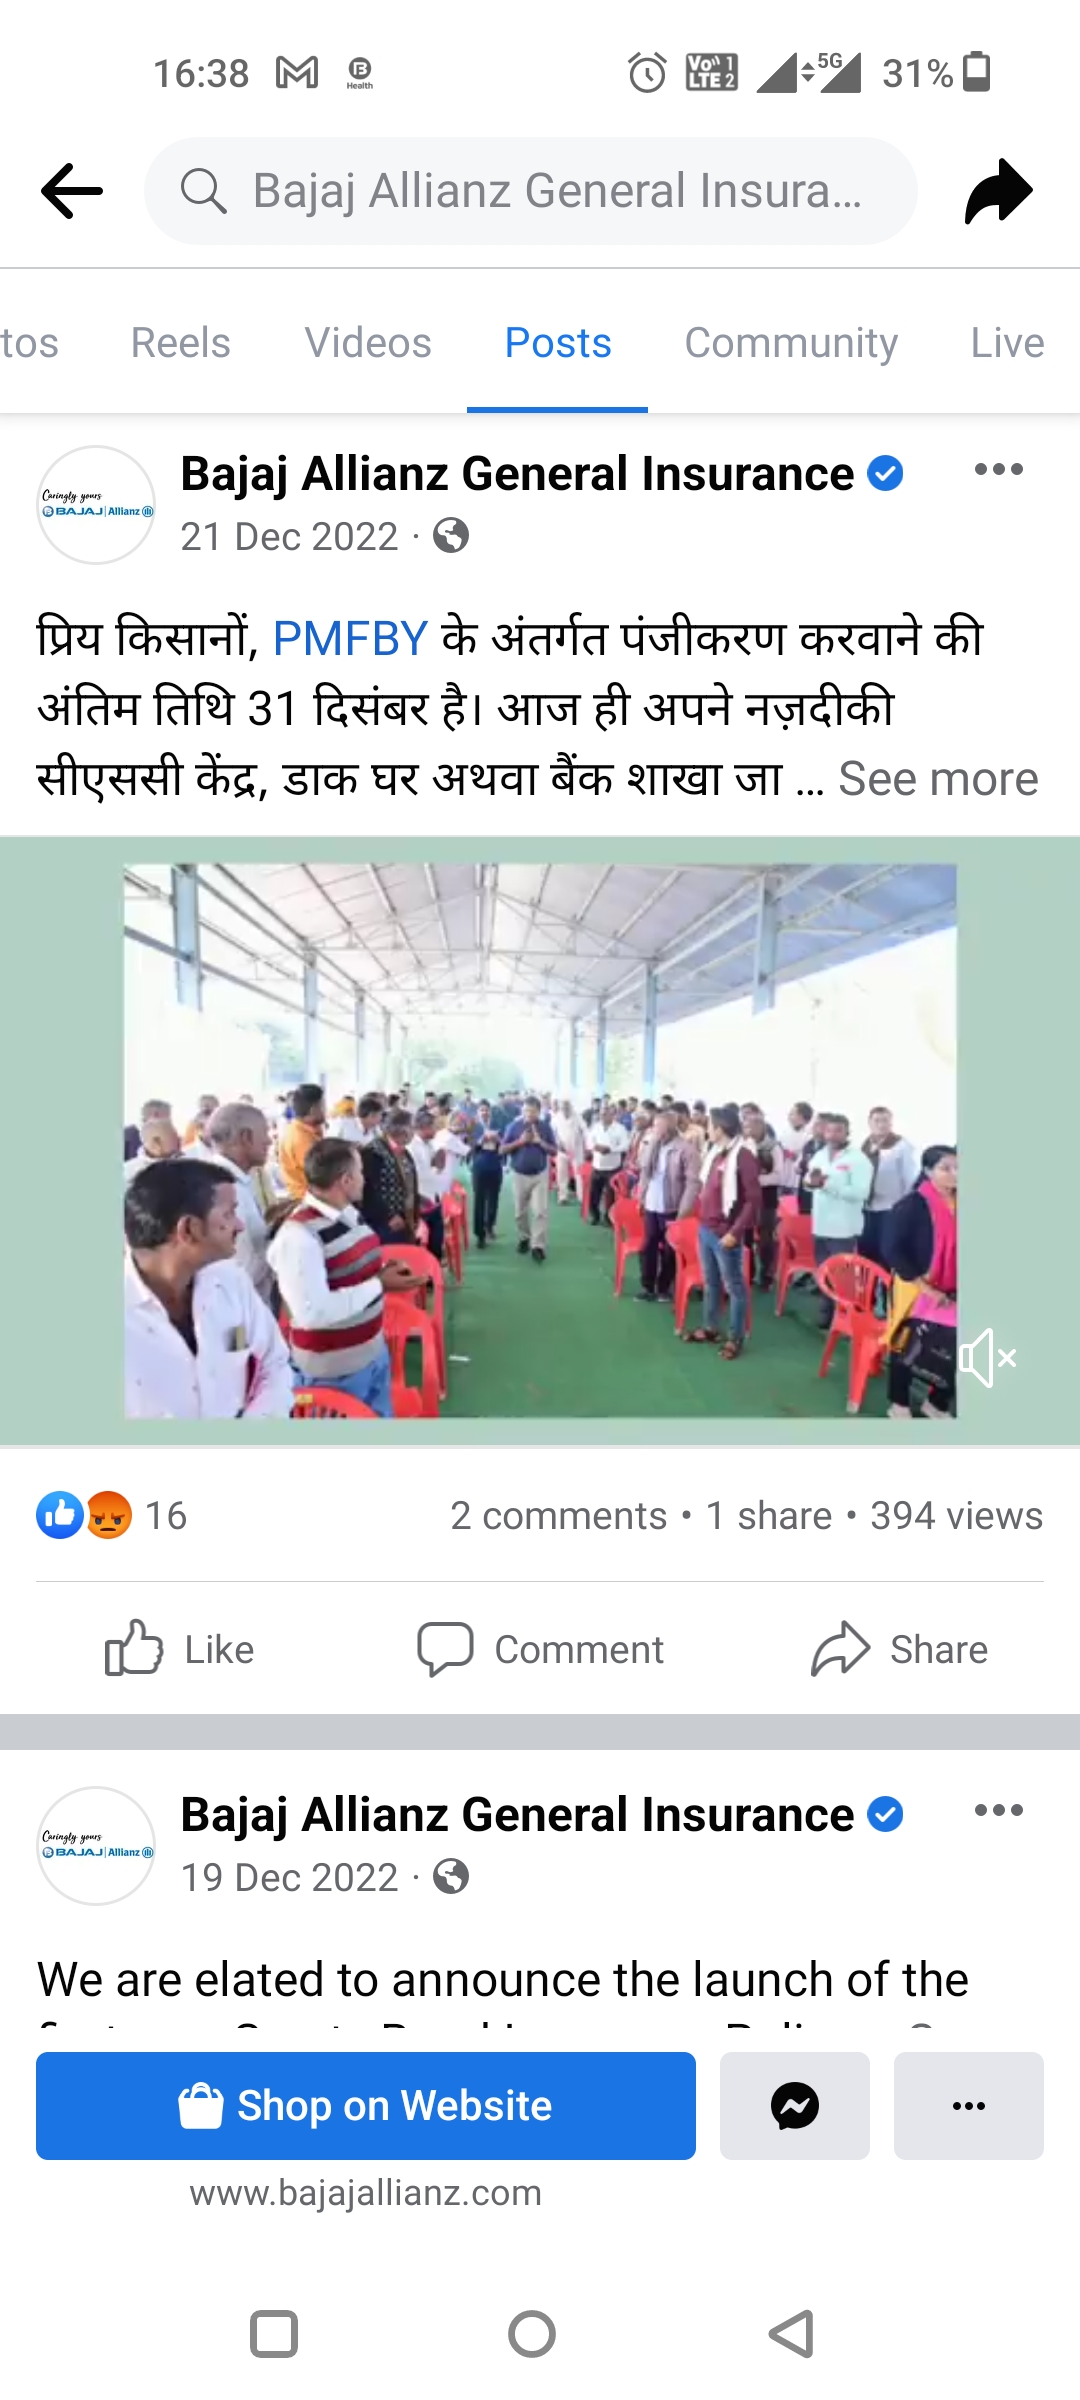The height and width of the screenshot is (2400, 1080).
Task: Switch to the Videos tab
Action: coord(368,343)
